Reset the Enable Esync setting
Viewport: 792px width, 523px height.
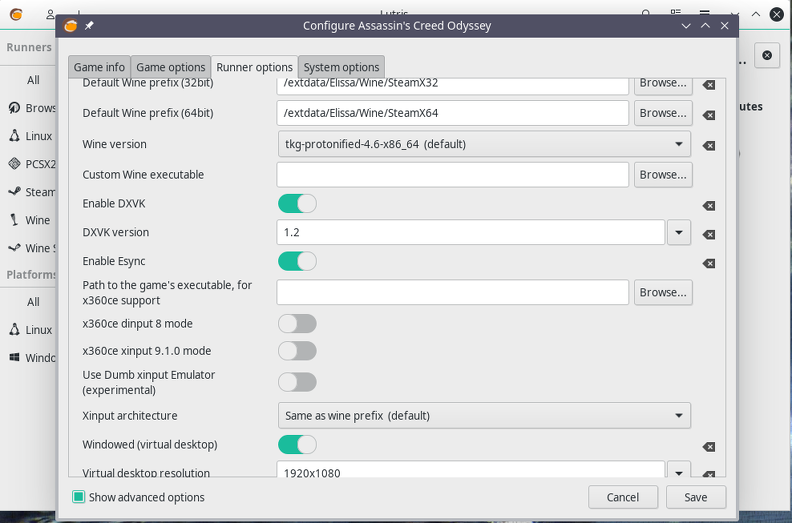pos(709,263)
